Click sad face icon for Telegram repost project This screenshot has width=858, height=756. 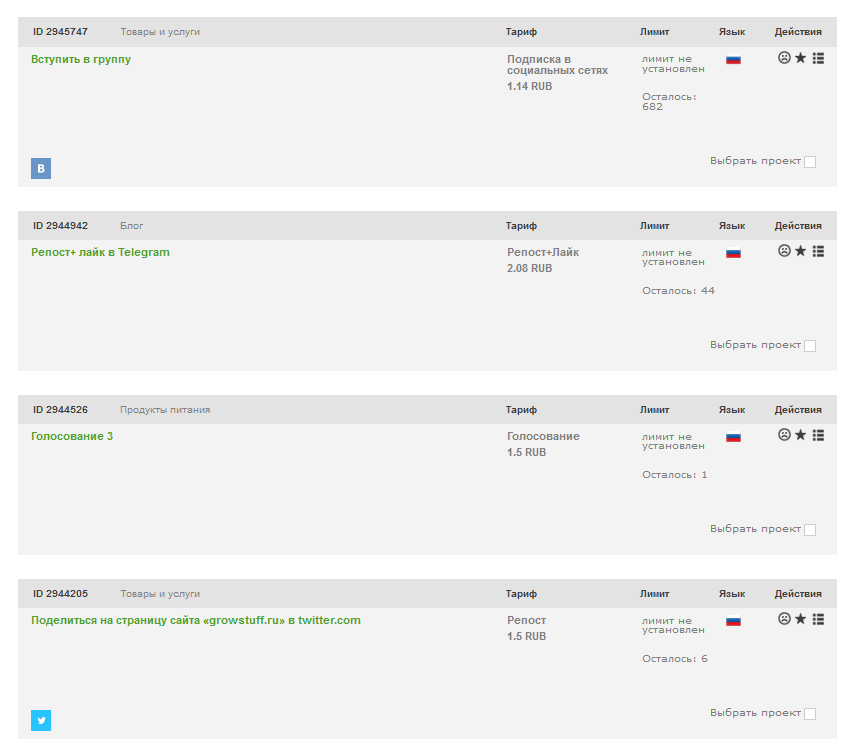point(784,251)
